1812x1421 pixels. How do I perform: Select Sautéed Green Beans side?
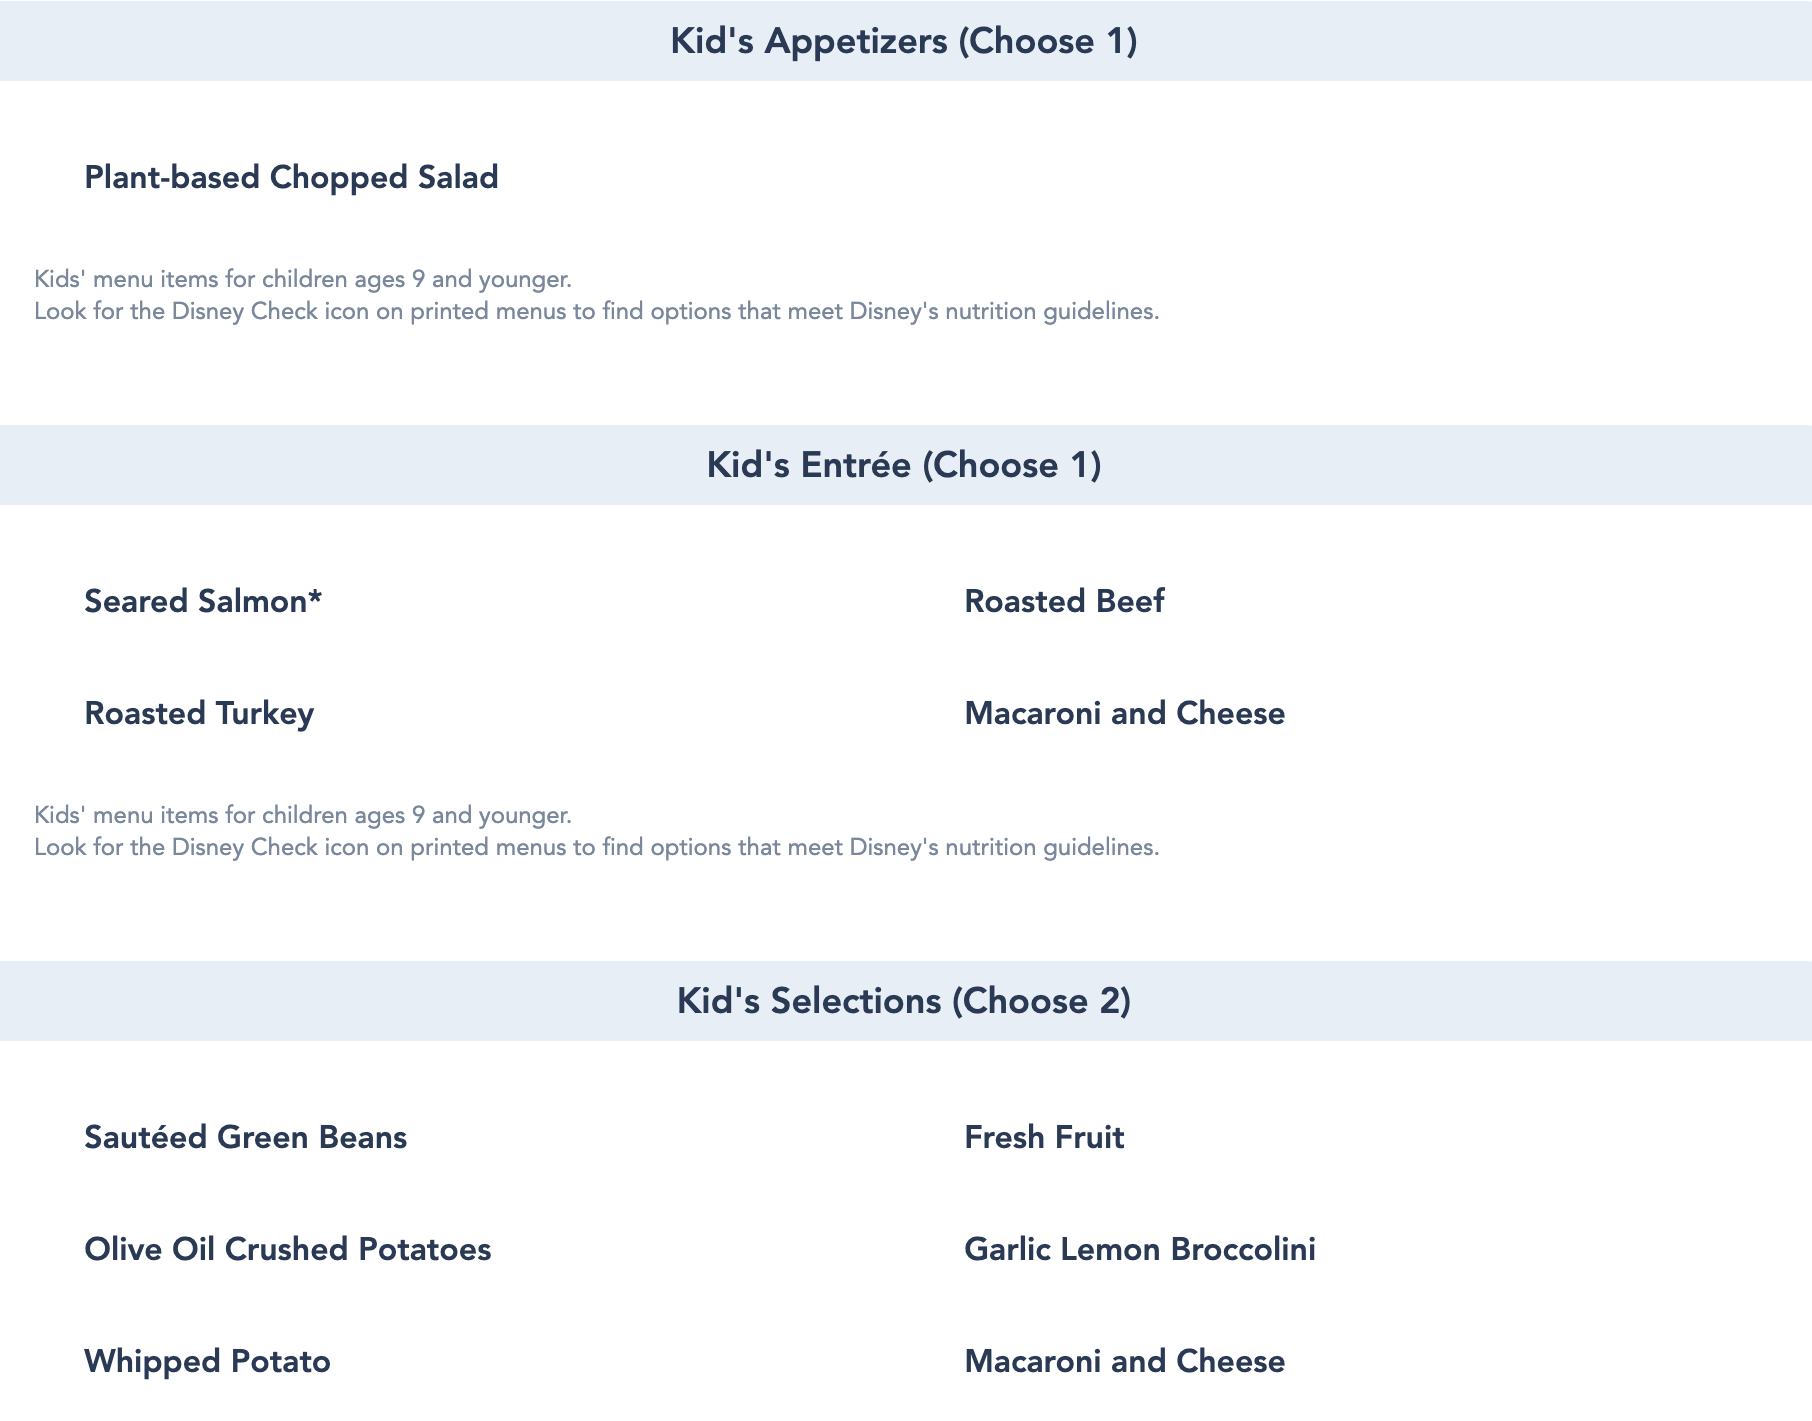click(246, 1137)
